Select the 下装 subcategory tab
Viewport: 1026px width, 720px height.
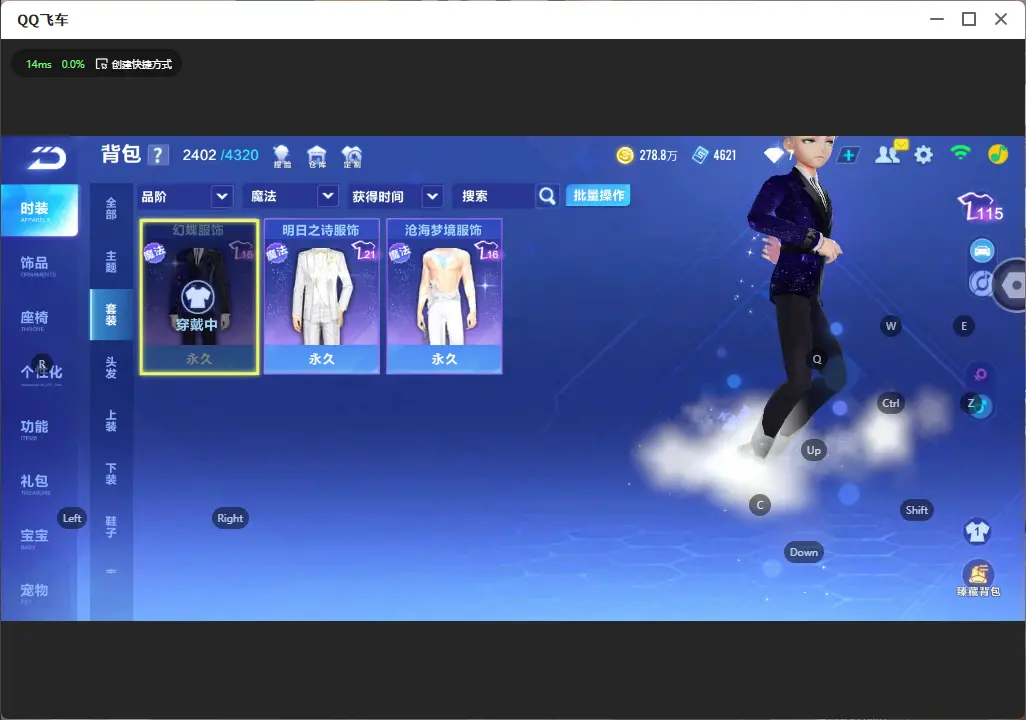(x=111, y=474)
